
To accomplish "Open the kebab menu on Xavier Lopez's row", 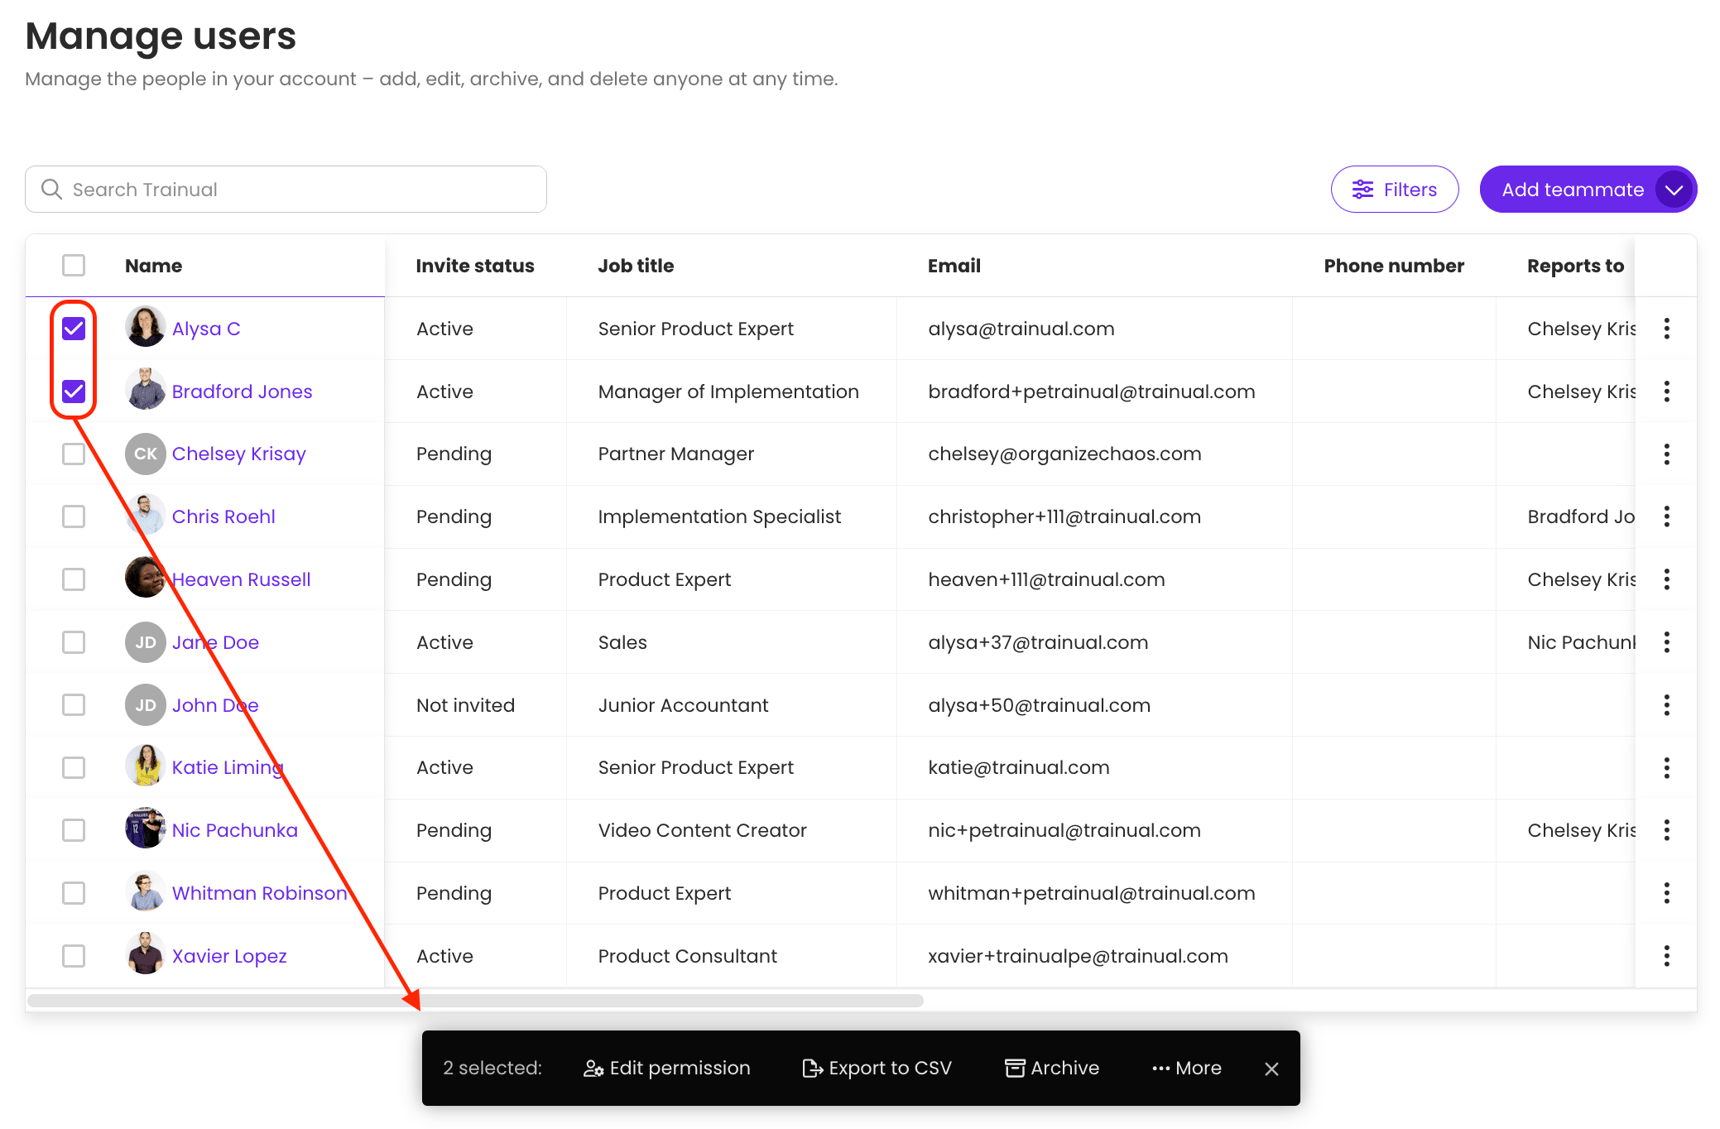I will tap(1667, 955).
